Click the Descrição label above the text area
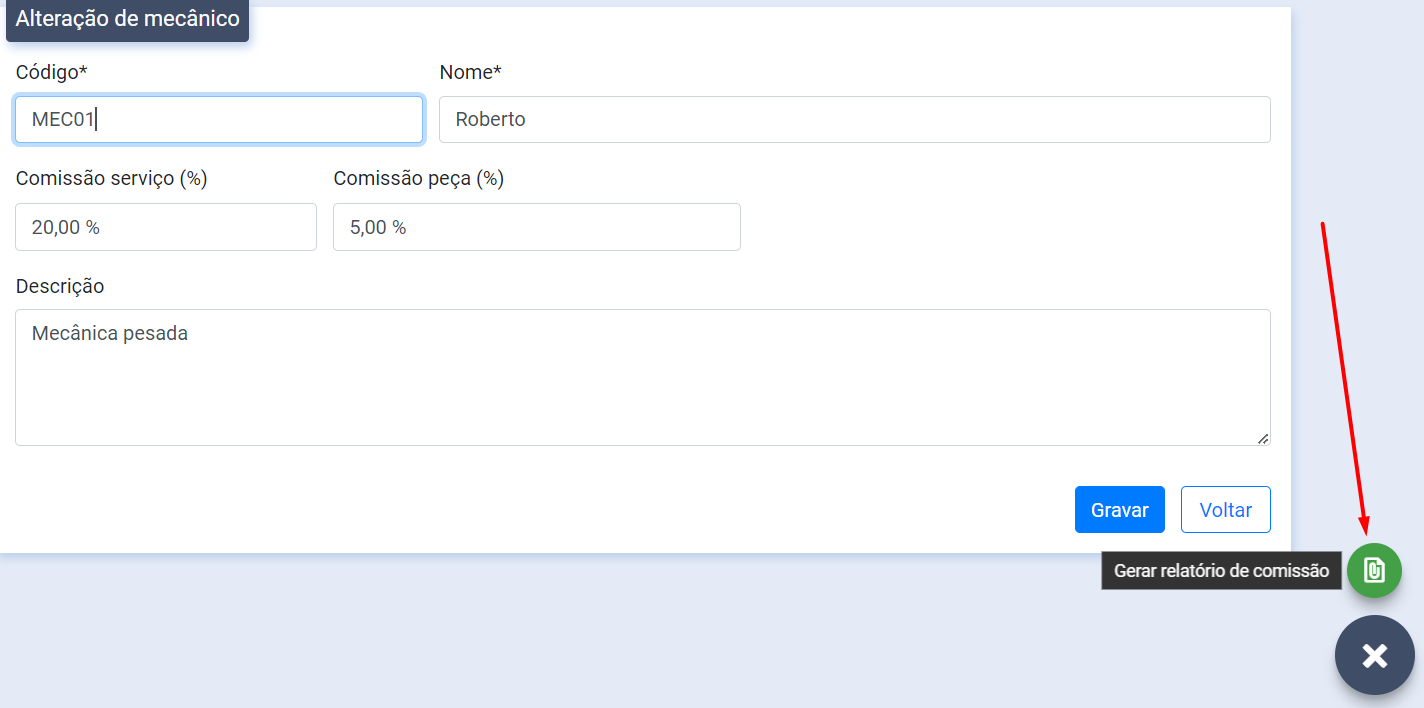 point(60,286)
